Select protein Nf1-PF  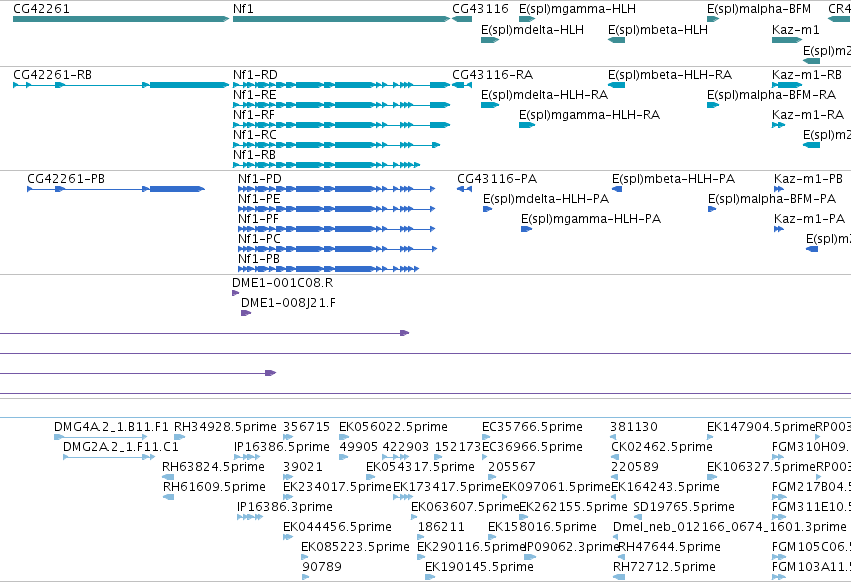336,229
